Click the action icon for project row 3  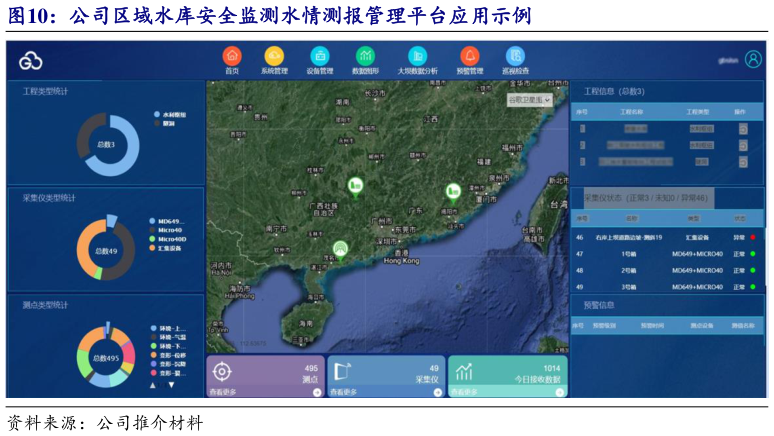pos(743,161)
